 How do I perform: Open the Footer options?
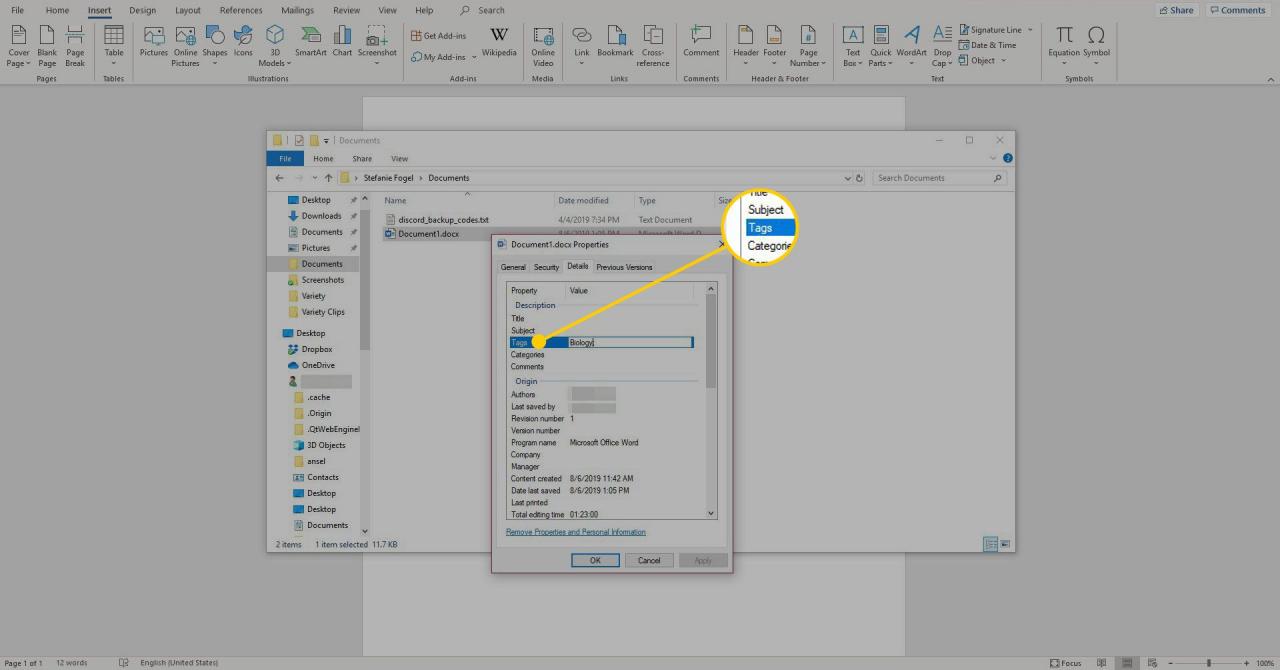pyautogui.click(x=775, y=47)
